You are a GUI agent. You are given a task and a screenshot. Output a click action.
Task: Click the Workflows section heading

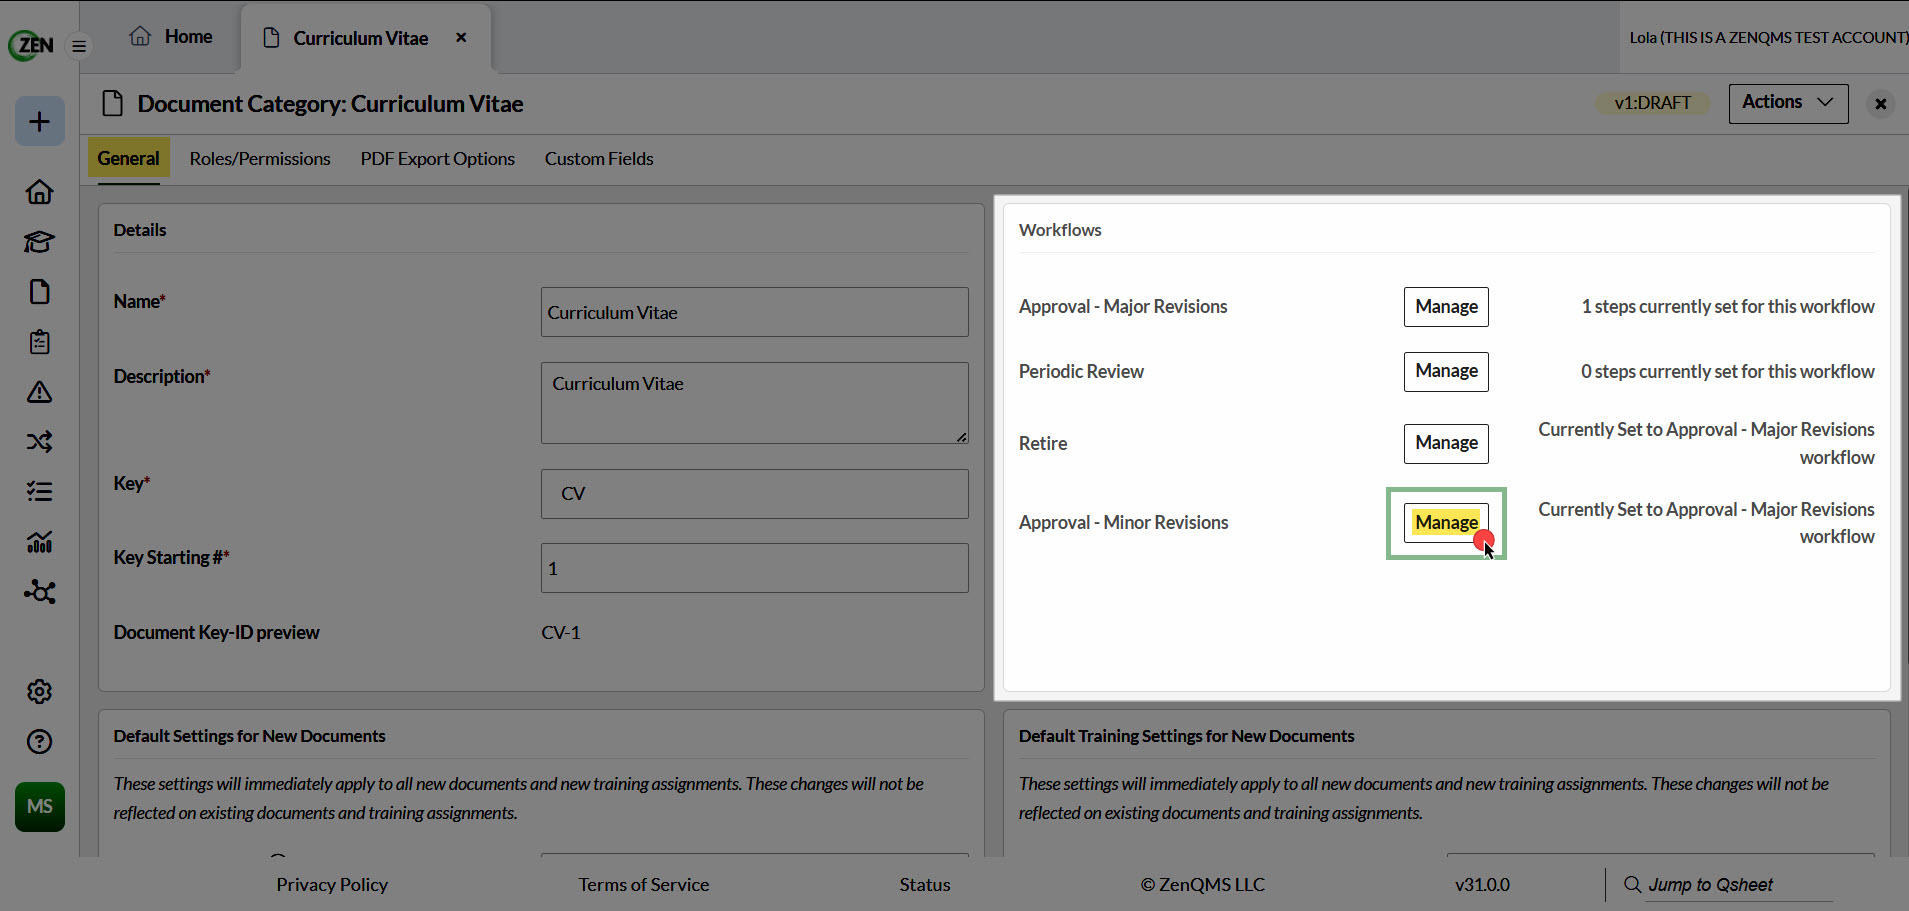tap(1060, 230)
